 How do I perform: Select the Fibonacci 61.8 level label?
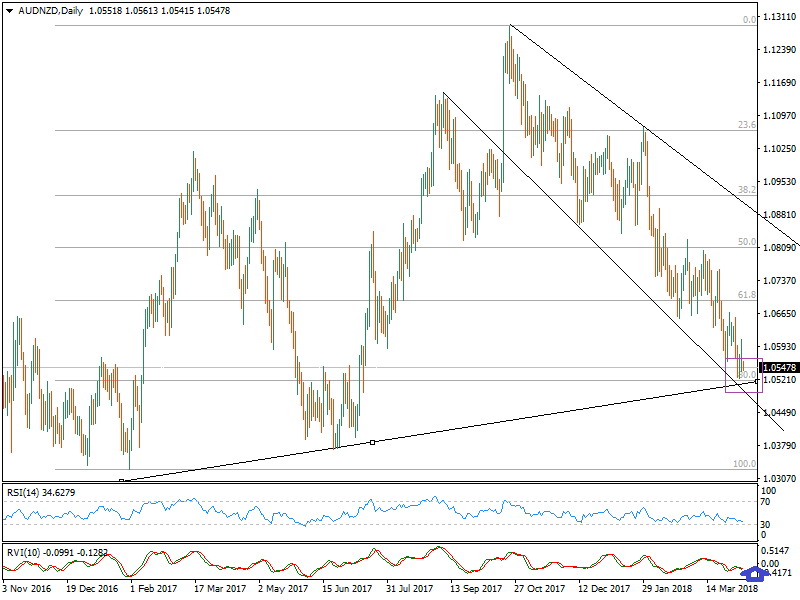tap(747, 295)
